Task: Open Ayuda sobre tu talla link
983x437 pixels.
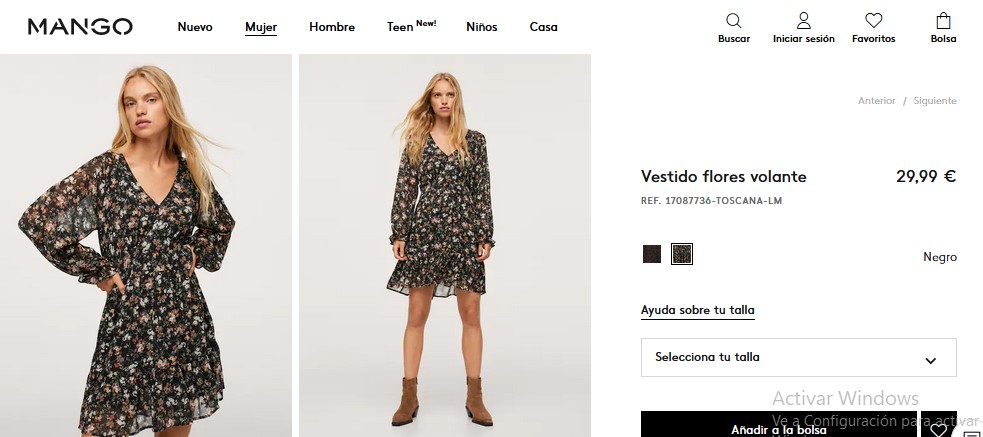Action: [x=697, y=310]
